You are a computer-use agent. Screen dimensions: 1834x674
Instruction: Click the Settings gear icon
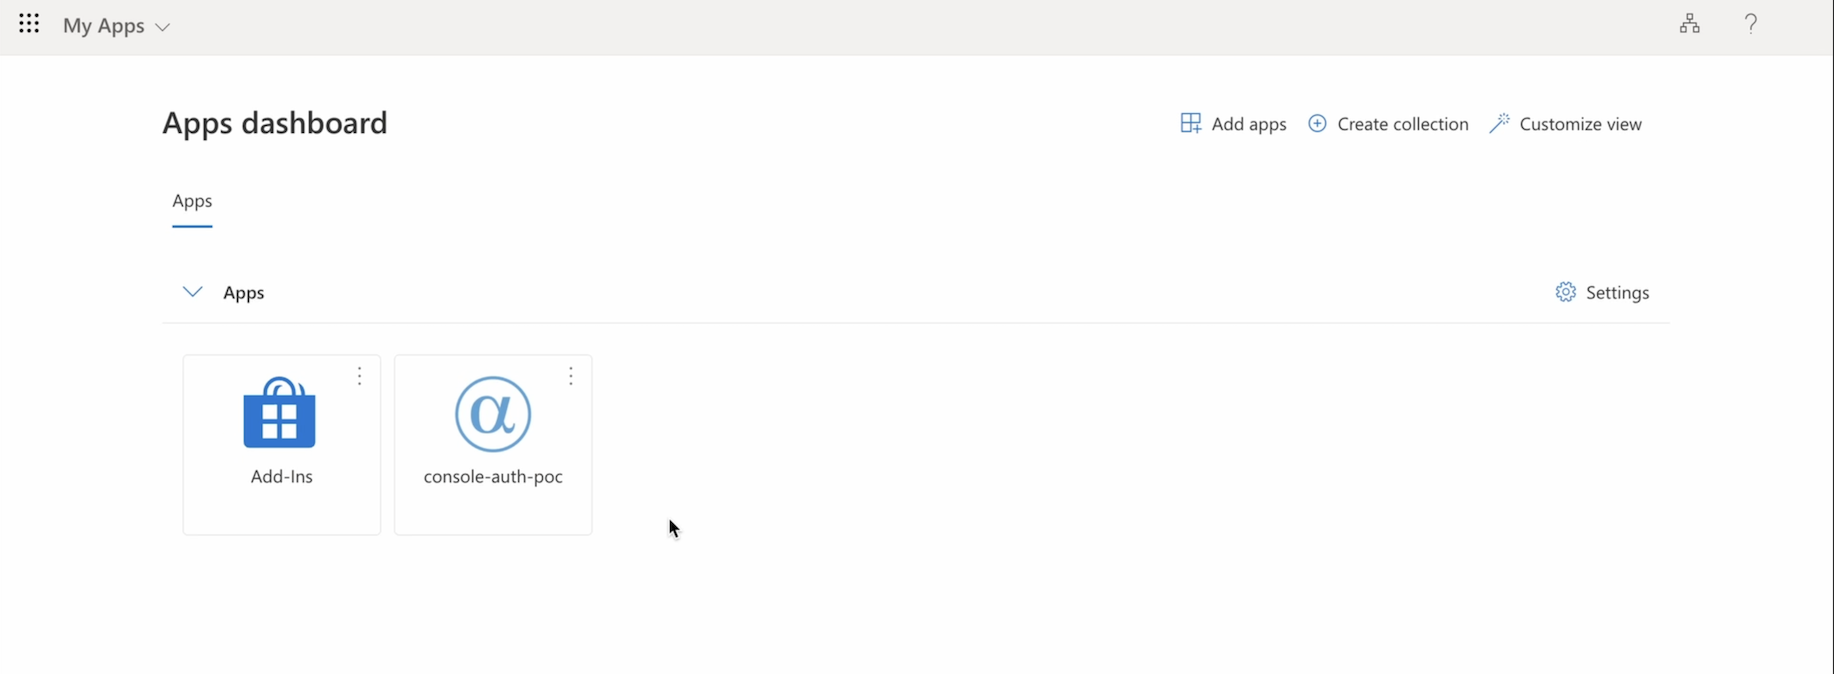pos(1565,292)
